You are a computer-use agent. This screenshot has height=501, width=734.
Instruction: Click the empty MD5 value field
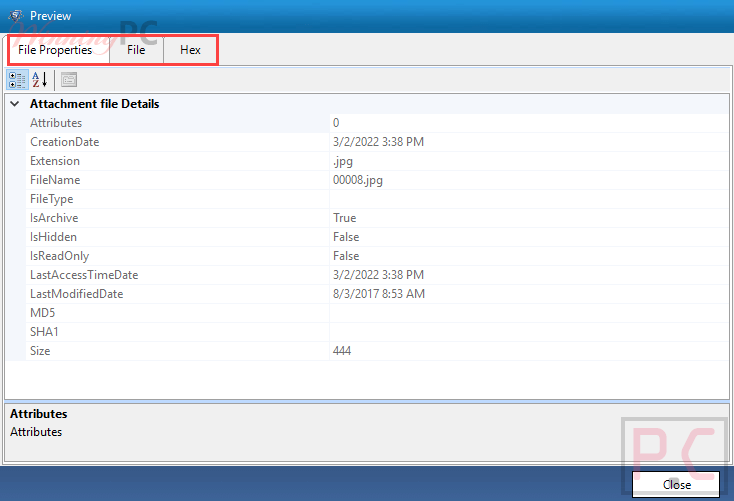pyautogui.click(x=529, y=313)
